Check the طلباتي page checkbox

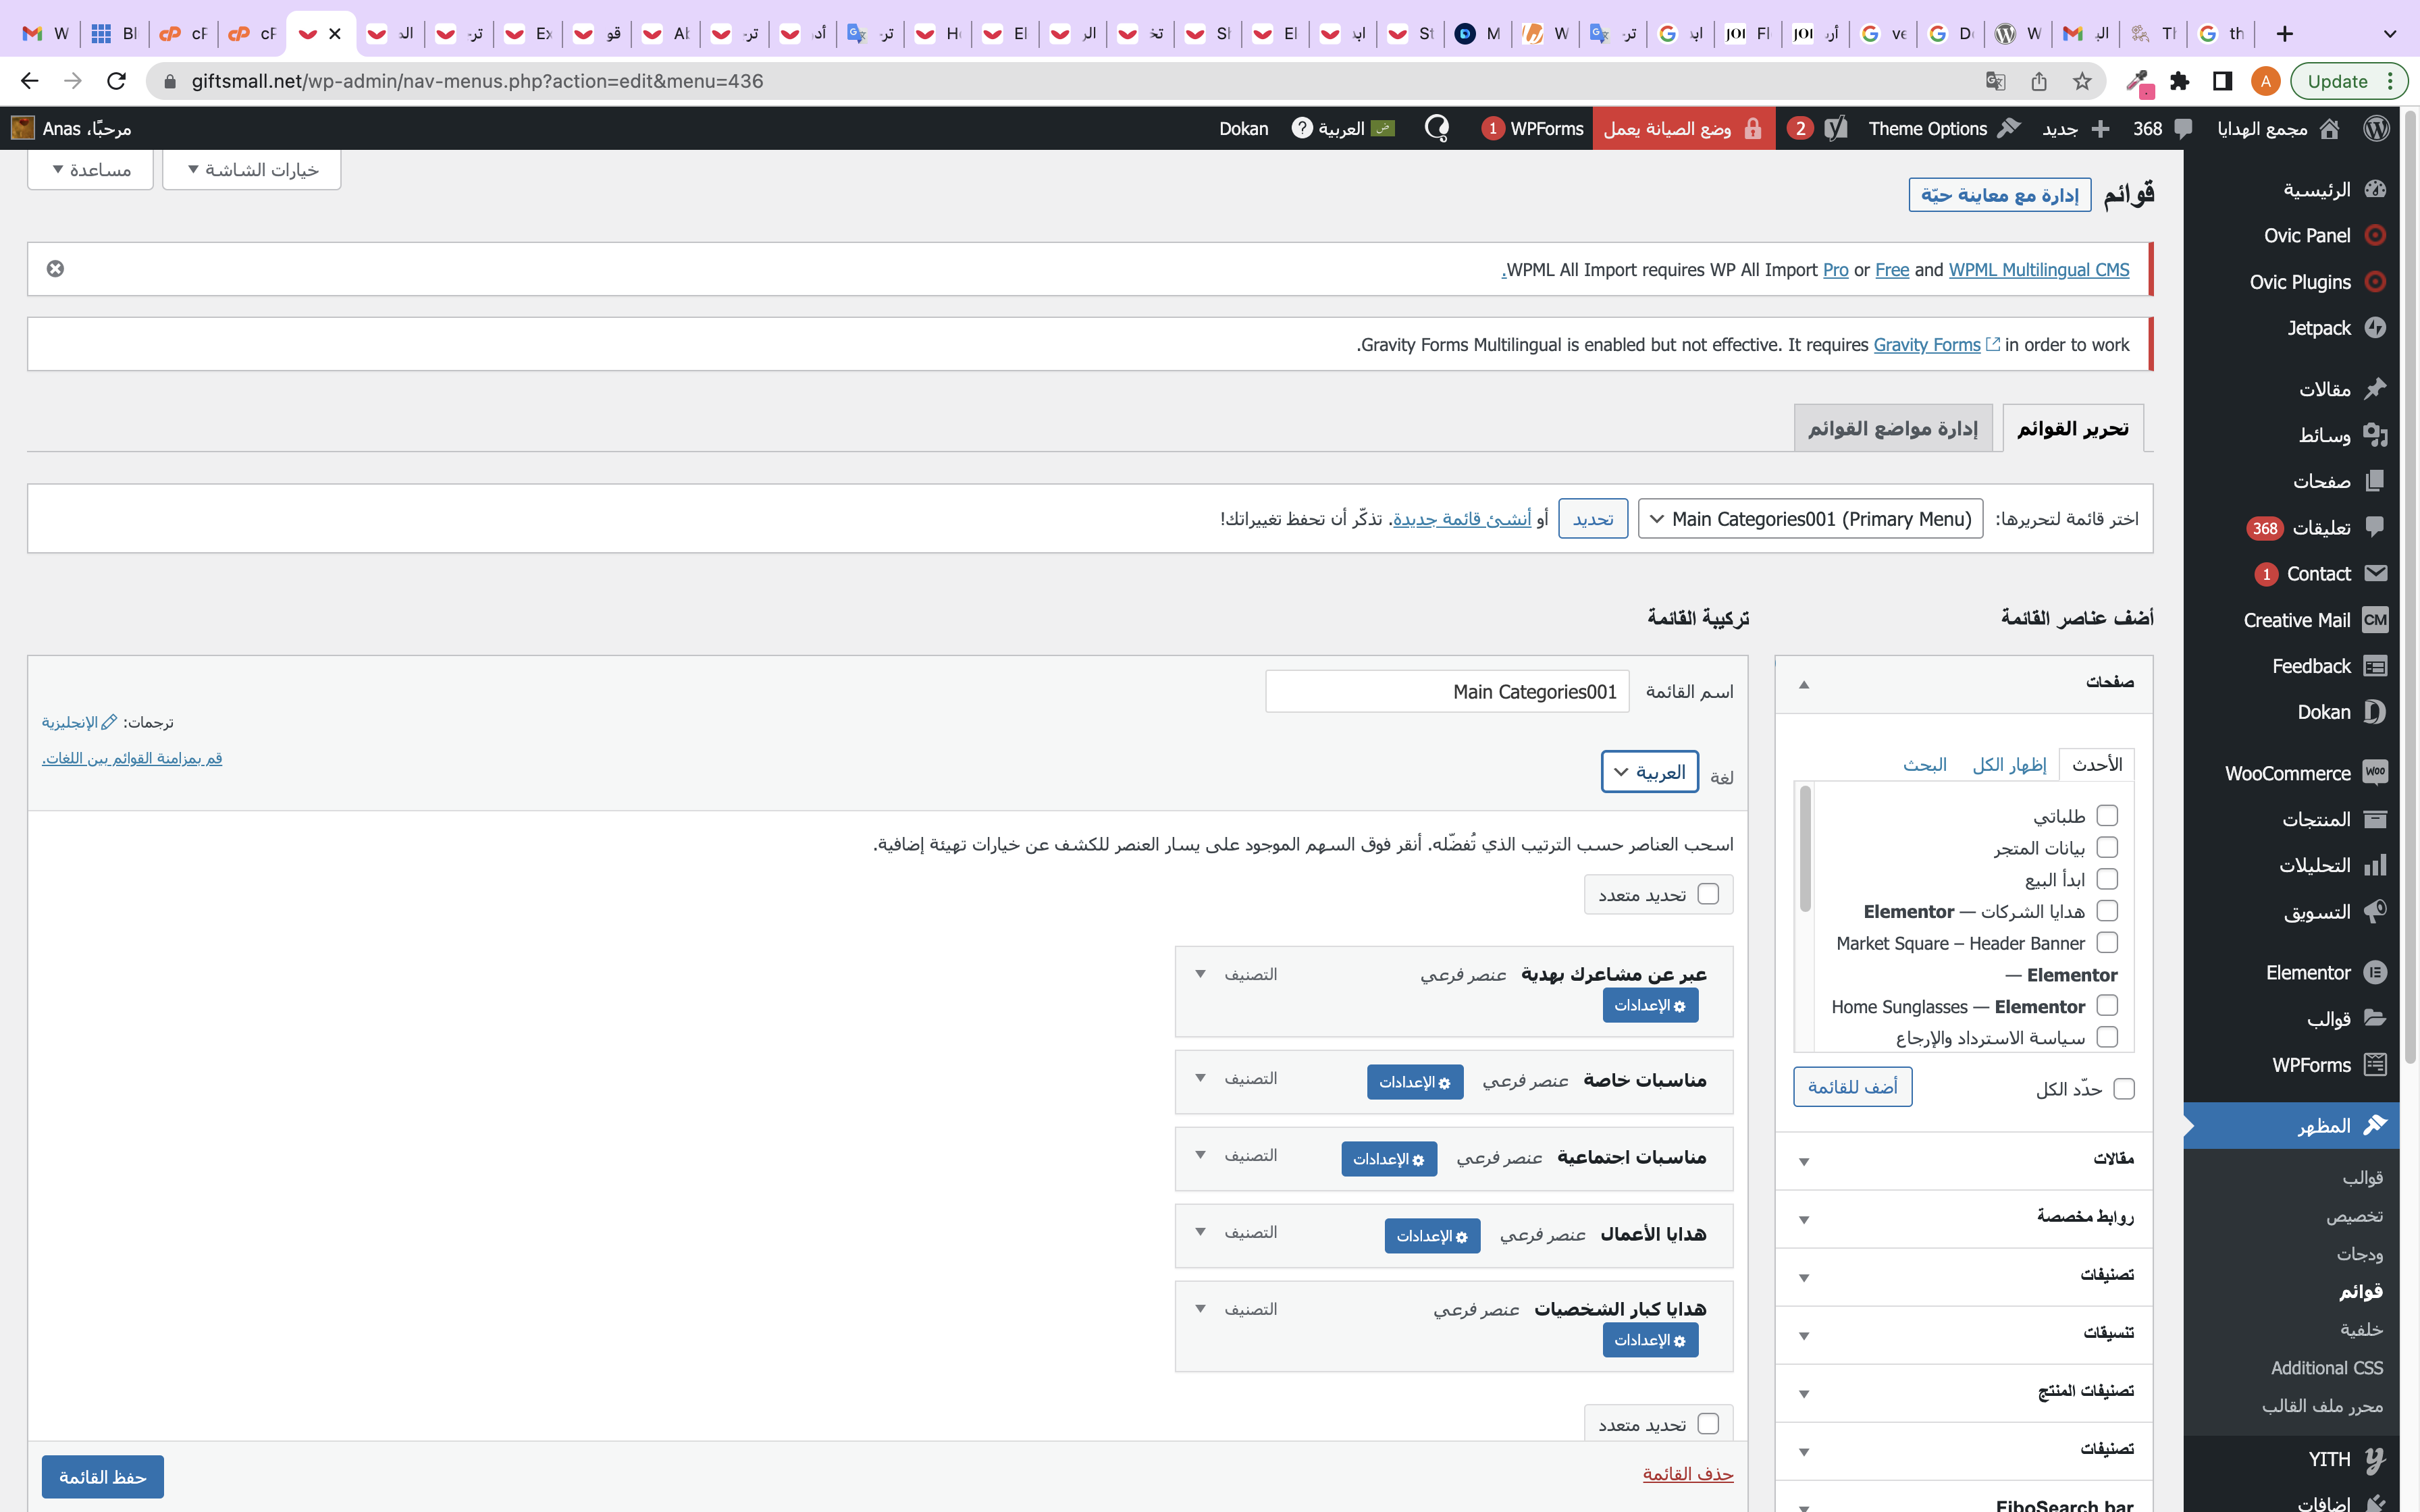[2107, 816]
